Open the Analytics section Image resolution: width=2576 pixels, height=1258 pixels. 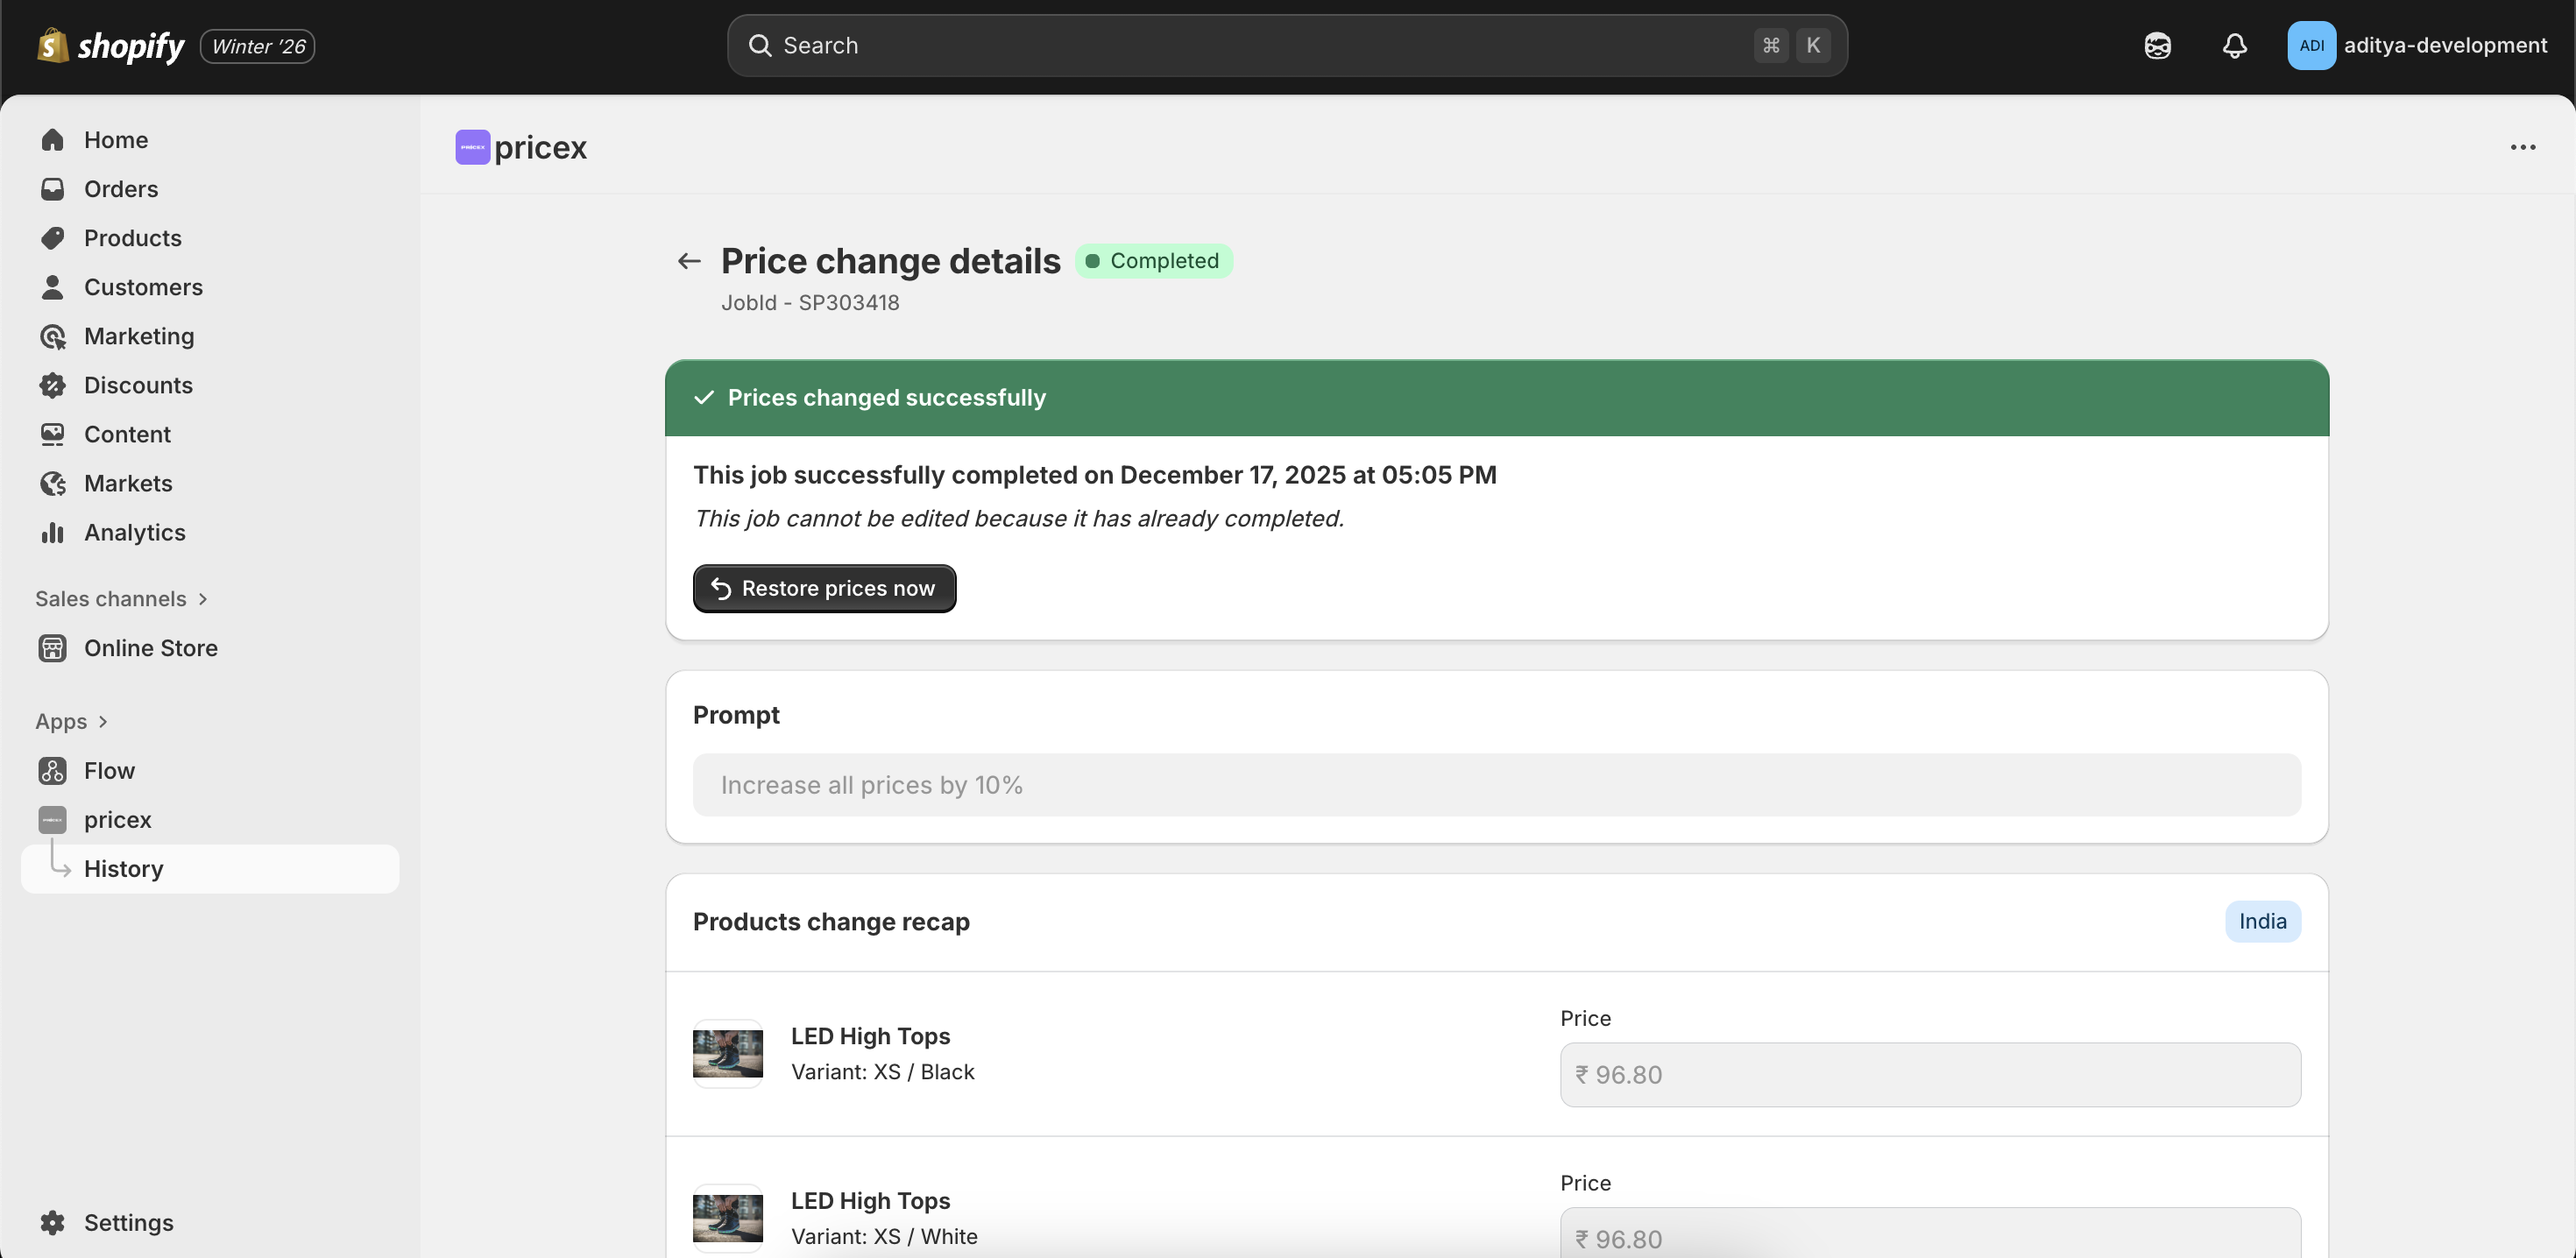pyautogui.click(x=135, y=532)
